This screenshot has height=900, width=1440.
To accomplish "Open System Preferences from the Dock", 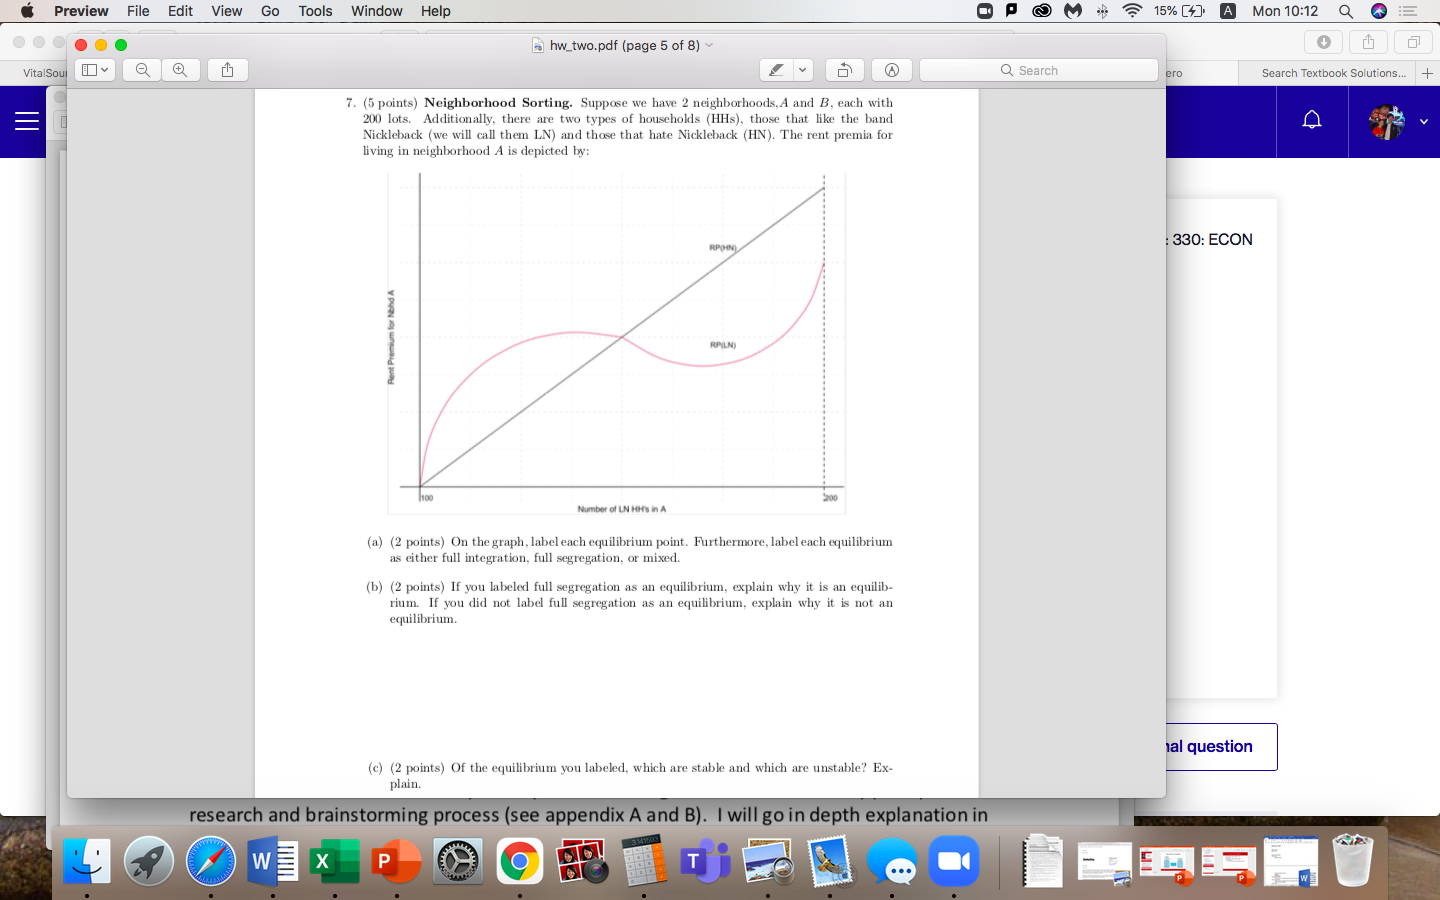I will tap(458, 861).
